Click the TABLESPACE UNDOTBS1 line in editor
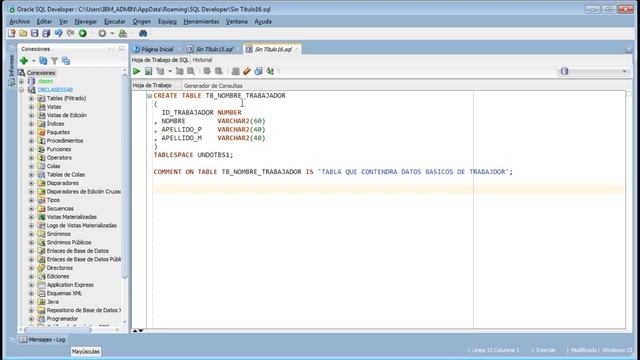The width and height of the screenshot is (640, 360). coord(193,155)
